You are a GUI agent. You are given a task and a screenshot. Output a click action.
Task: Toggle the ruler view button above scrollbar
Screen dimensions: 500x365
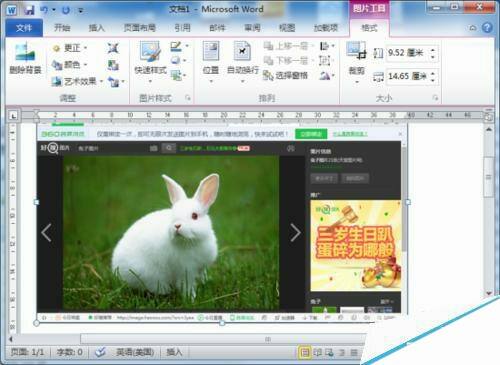488,117
